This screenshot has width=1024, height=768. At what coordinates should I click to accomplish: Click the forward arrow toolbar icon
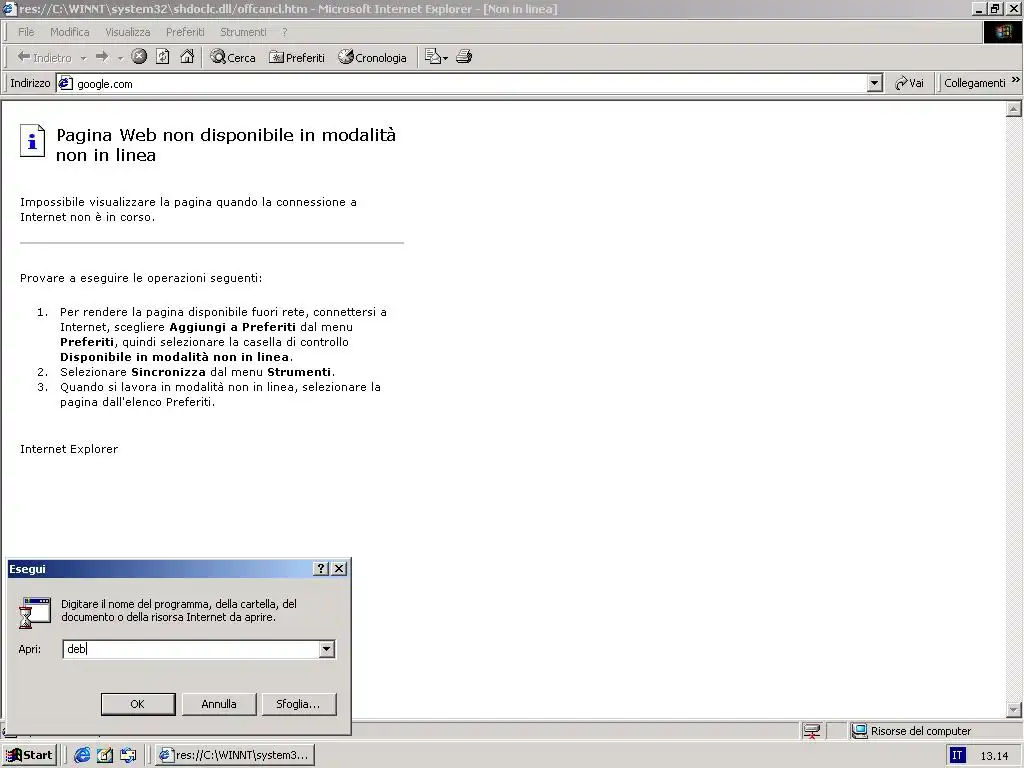coord(102,57)
